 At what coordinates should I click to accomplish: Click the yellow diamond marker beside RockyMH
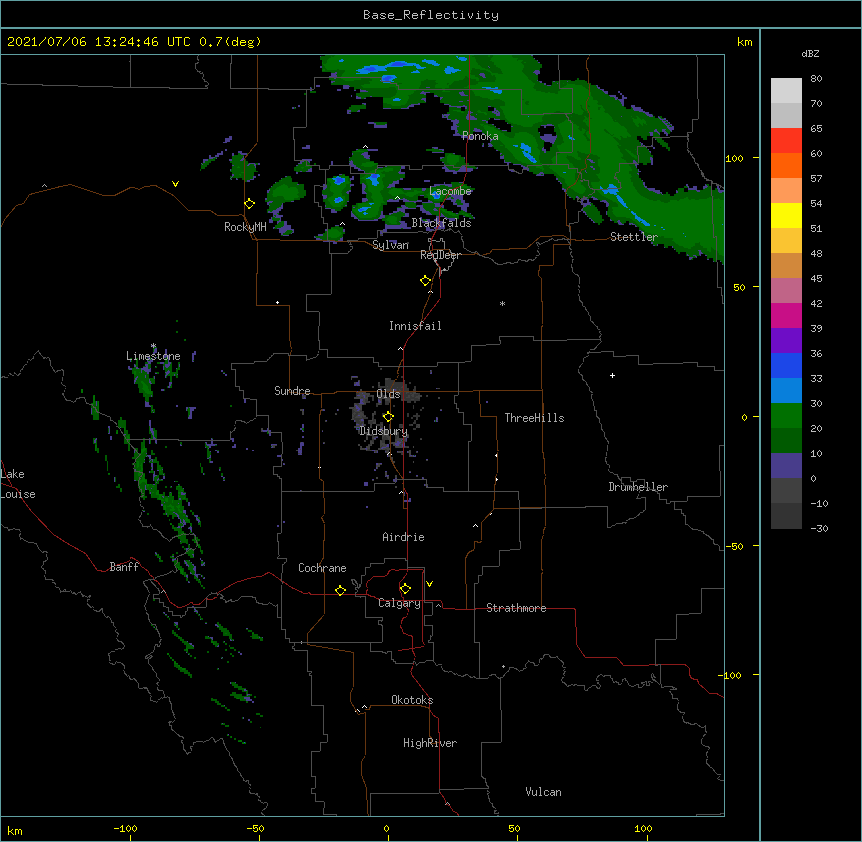[x=250, y=204]
